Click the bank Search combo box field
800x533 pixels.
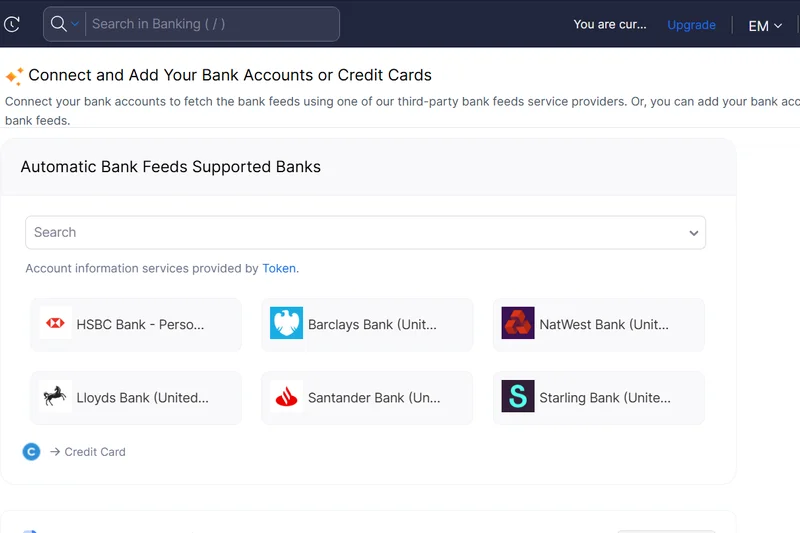(x=355, y=233)
